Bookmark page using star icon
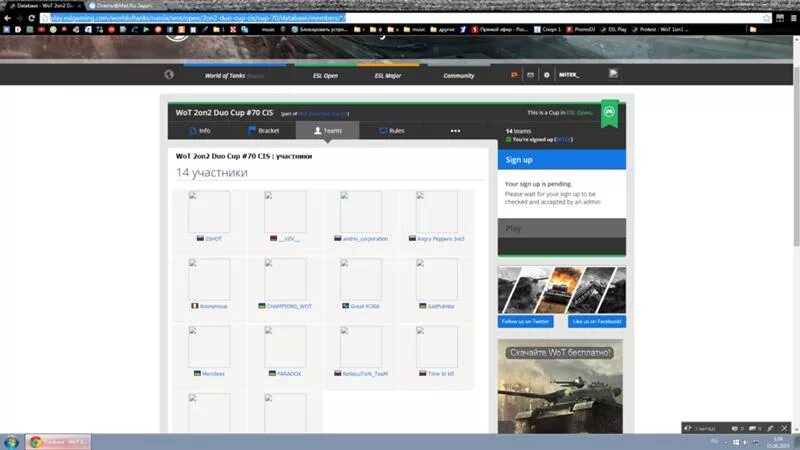Screen dimensions: 800x450 766,18
